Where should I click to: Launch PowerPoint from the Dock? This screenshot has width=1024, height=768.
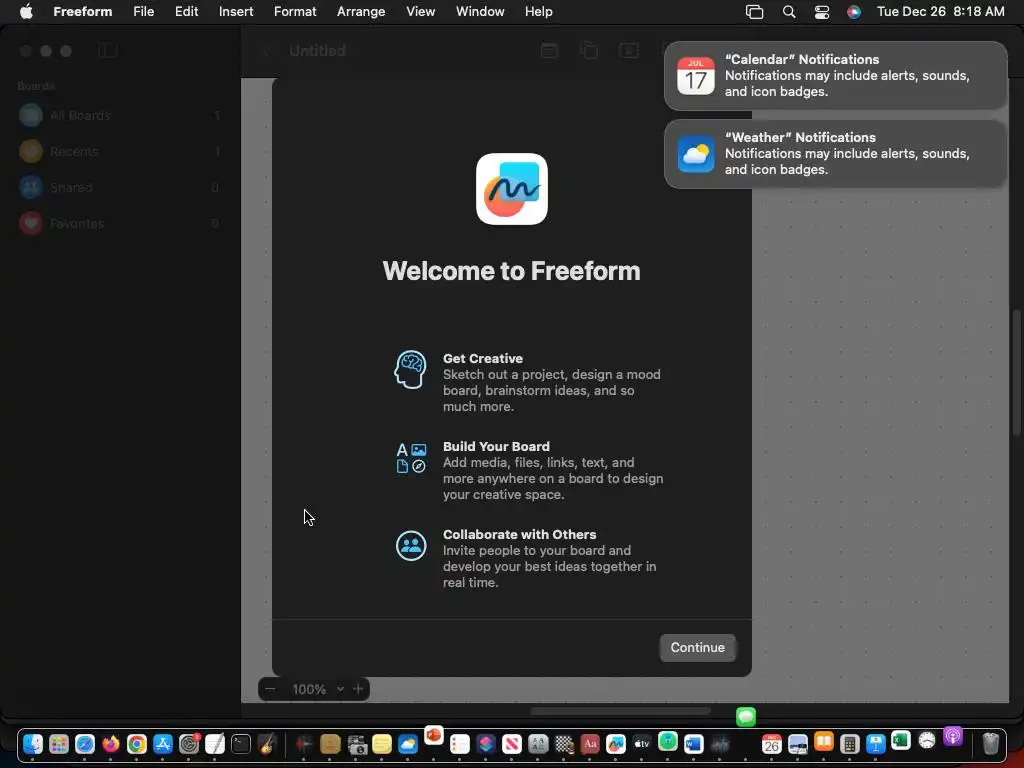pyautogui.click(x=434, y=735)
